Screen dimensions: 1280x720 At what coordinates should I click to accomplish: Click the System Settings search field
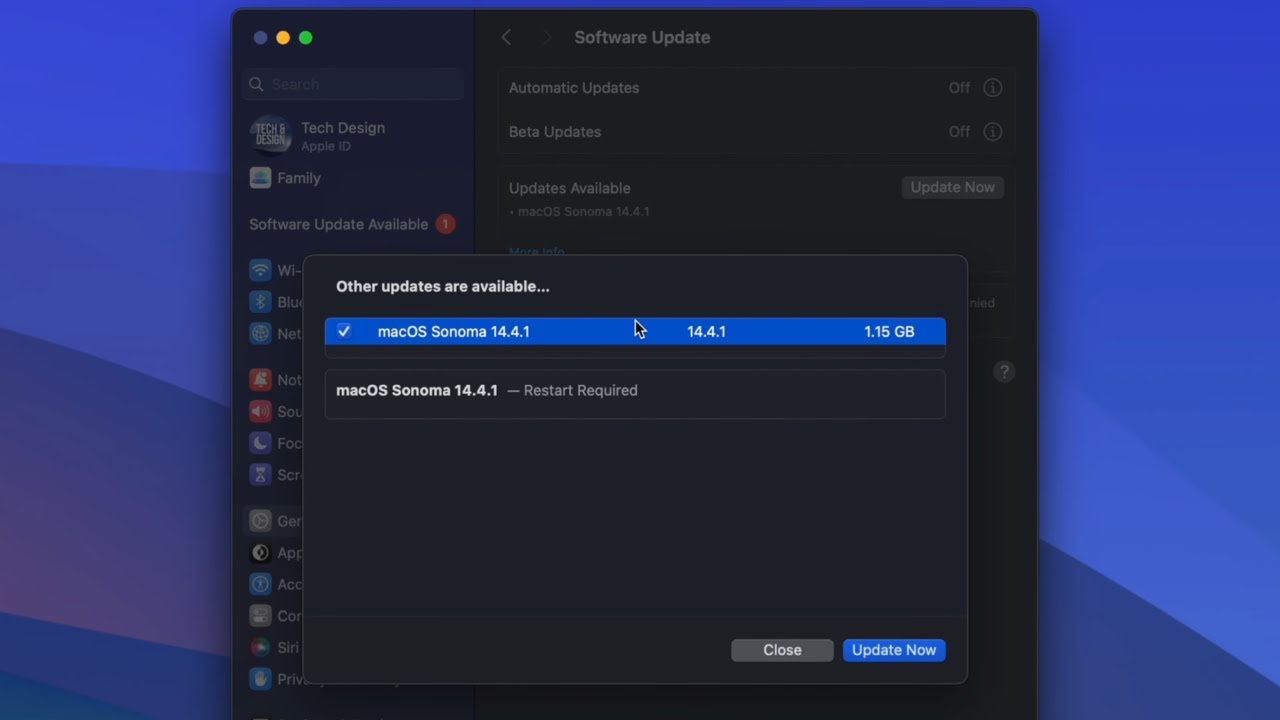pyautogui.click(x=353, y=84)
